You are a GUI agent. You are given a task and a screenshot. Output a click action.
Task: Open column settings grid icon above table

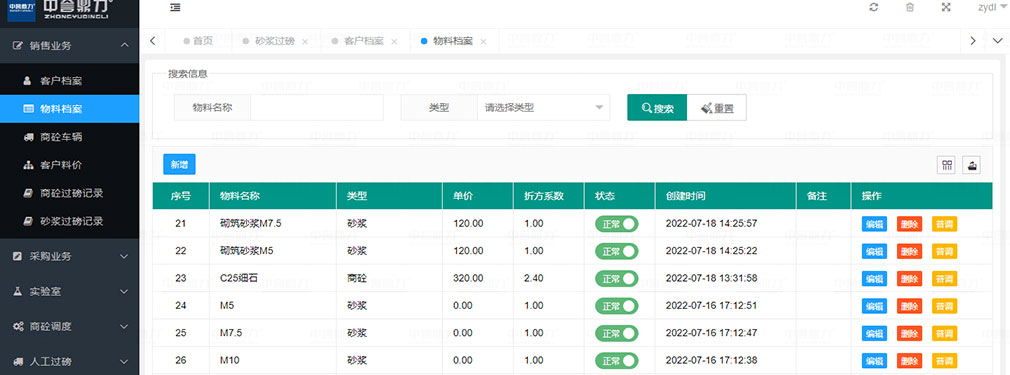tap(947, 165)
